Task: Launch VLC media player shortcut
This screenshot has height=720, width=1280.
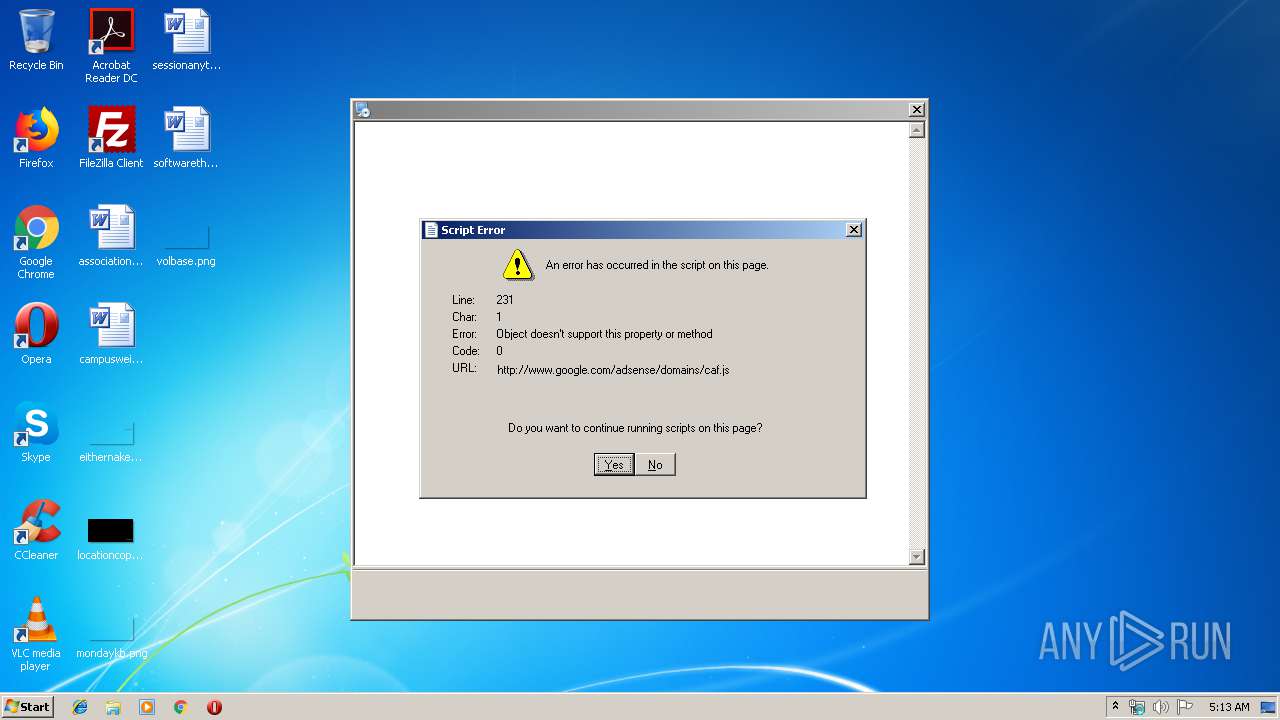Action: (x=36, y=634)
